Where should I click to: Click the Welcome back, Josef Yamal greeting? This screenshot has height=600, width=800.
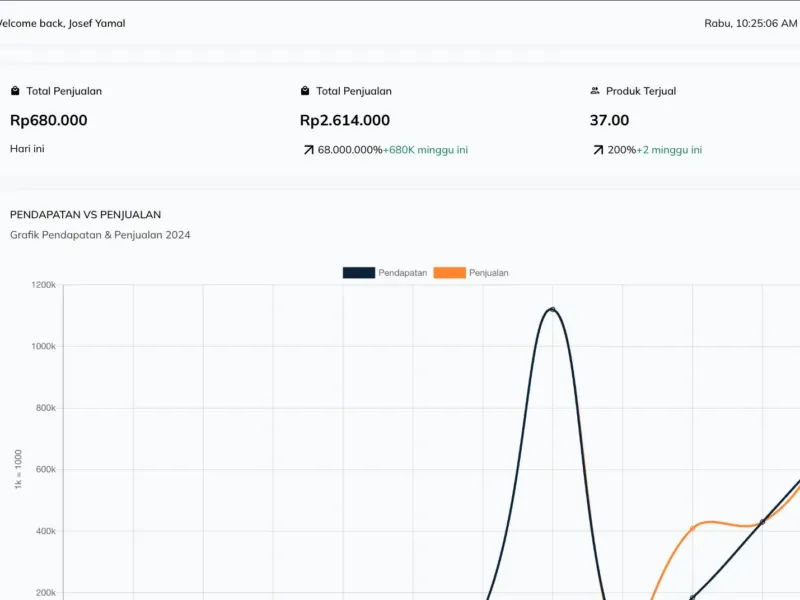coord(60,23)
